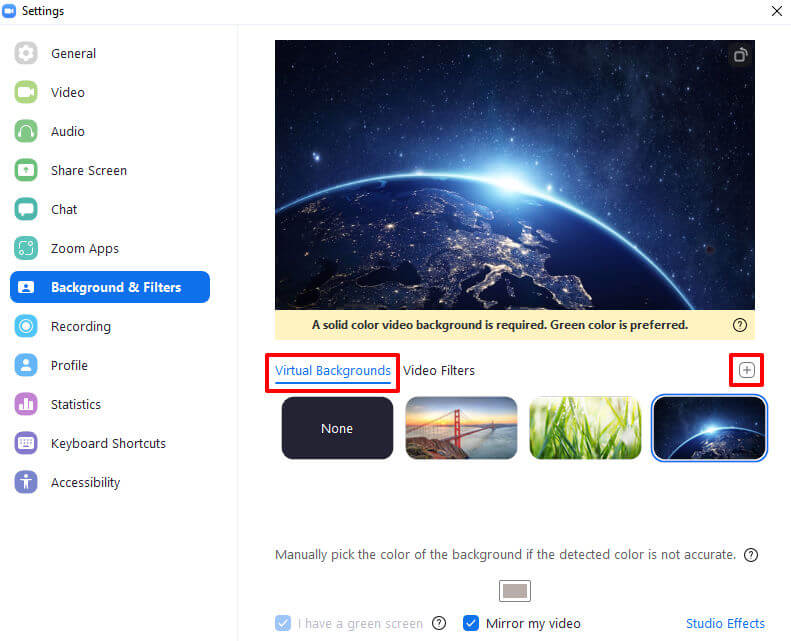
Task: Select None as virtual background
Action: [x=337, y=428]
